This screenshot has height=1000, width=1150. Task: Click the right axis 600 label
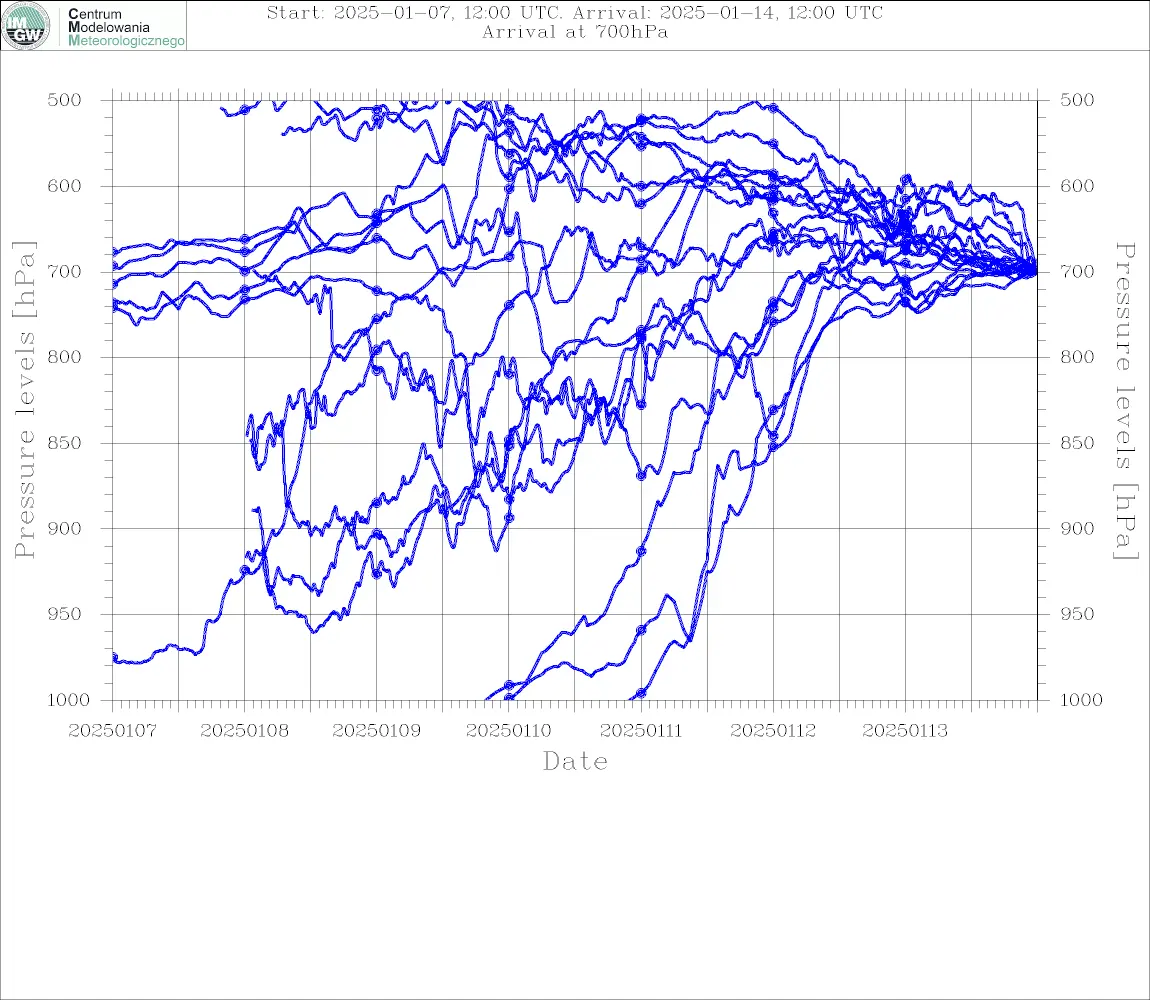(x=1077, y=186)
